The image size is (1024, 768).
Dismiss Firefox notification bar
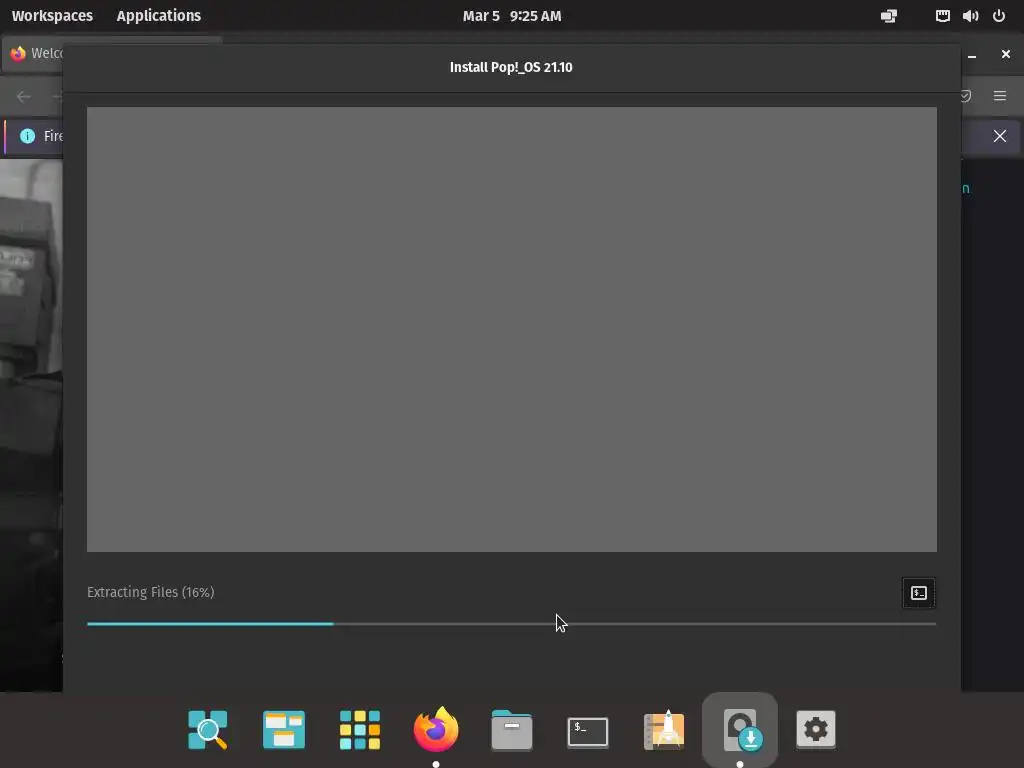[x=999, y=136]
